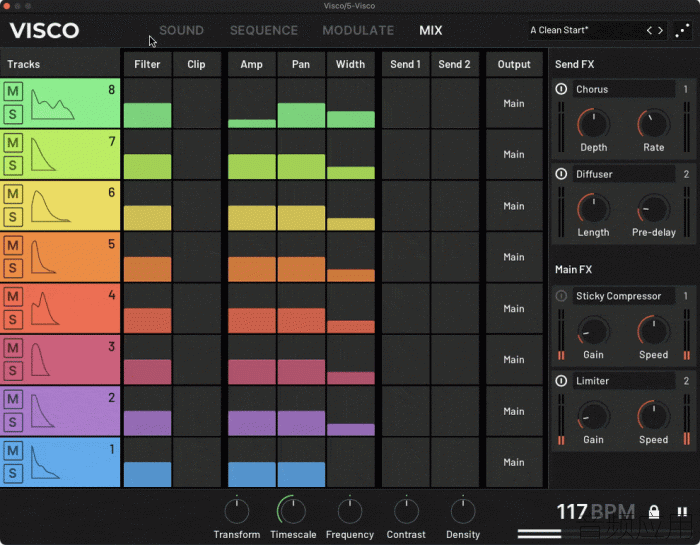Click the Density knob
700x545 pixels.
coord(463,511)
